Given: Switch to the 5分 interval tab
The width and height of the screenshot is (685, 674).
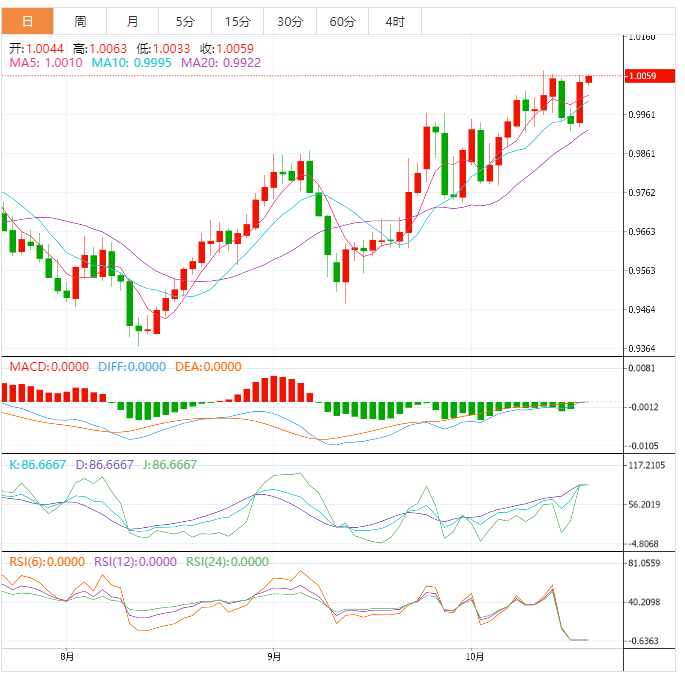Looking at the screenshot, I should 185,21.
